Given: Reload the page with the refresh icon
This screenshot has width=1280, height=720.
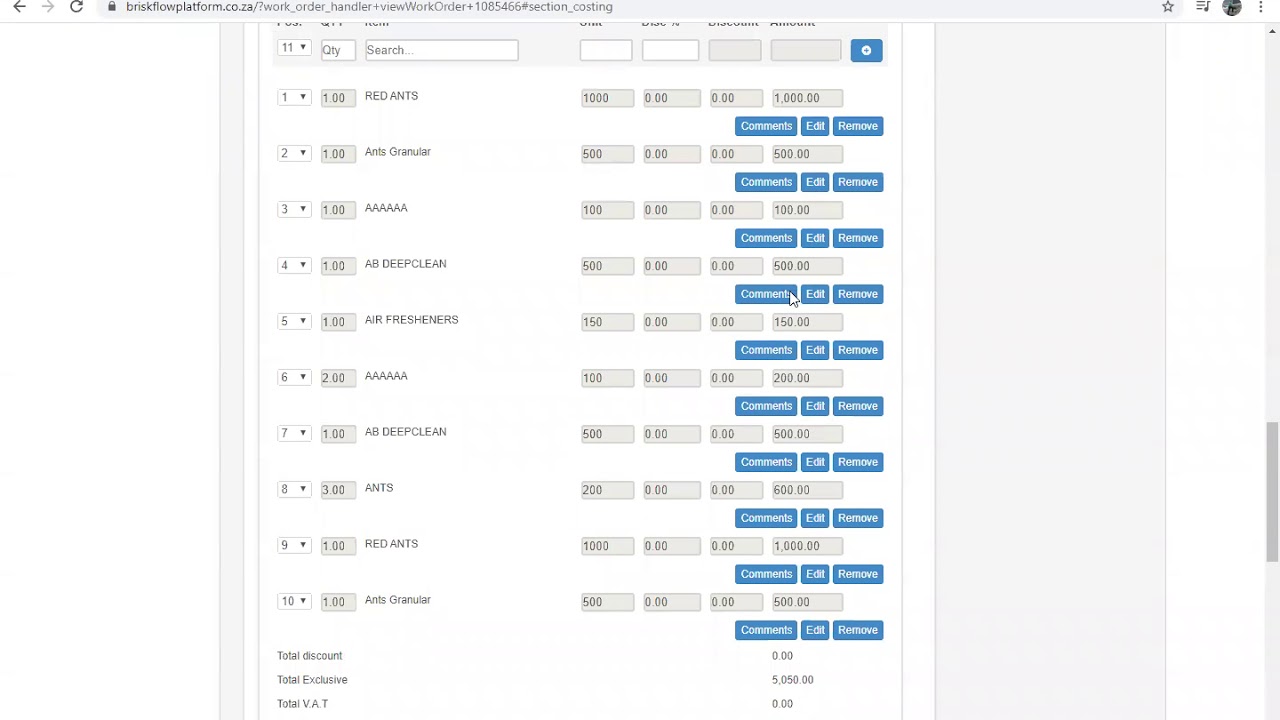Looking at the screenshot, I should coord(76,7).
